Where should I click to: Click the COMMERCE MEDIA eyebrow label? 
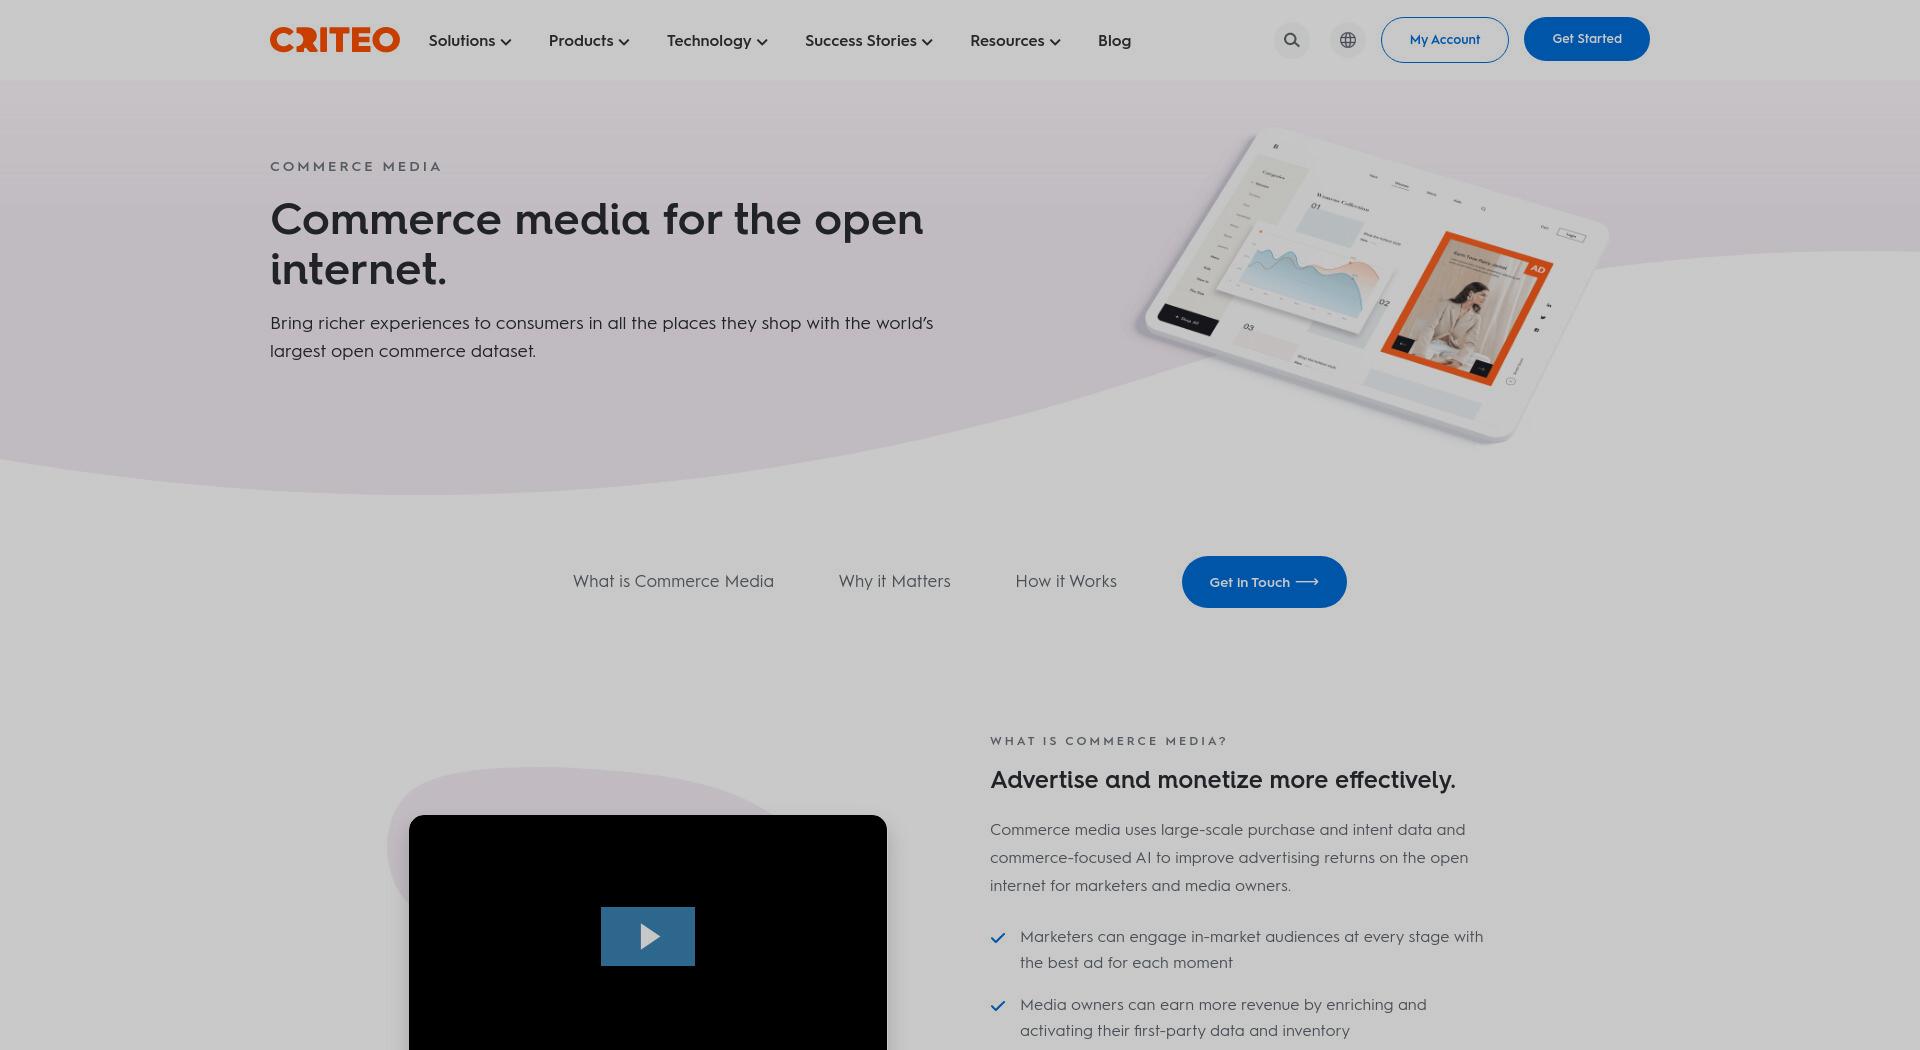(356, 166)
